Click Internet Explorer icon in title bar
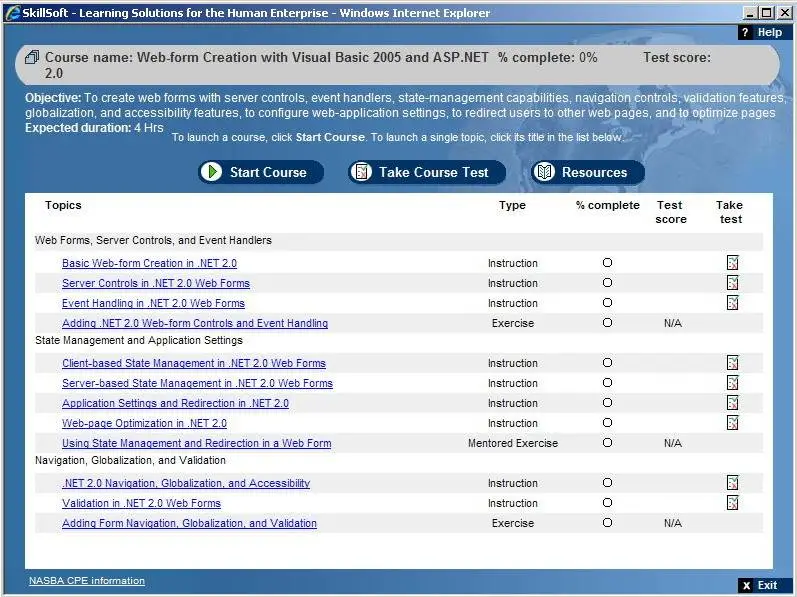797x597 pixels. pyautogui.click(x=12, y=13)
